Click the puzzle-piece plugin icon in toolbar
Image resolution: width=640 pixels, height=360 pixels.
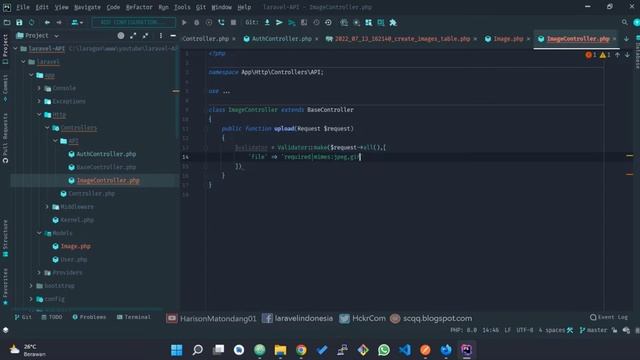coord(393,22)
